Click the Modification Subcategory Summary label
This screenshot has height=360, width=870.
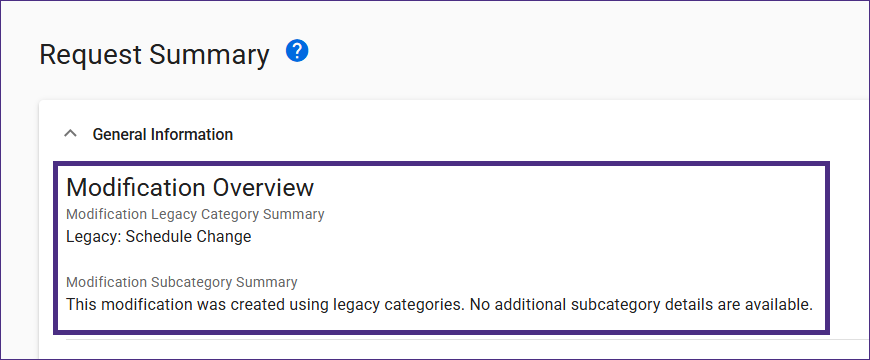[181, 282]
